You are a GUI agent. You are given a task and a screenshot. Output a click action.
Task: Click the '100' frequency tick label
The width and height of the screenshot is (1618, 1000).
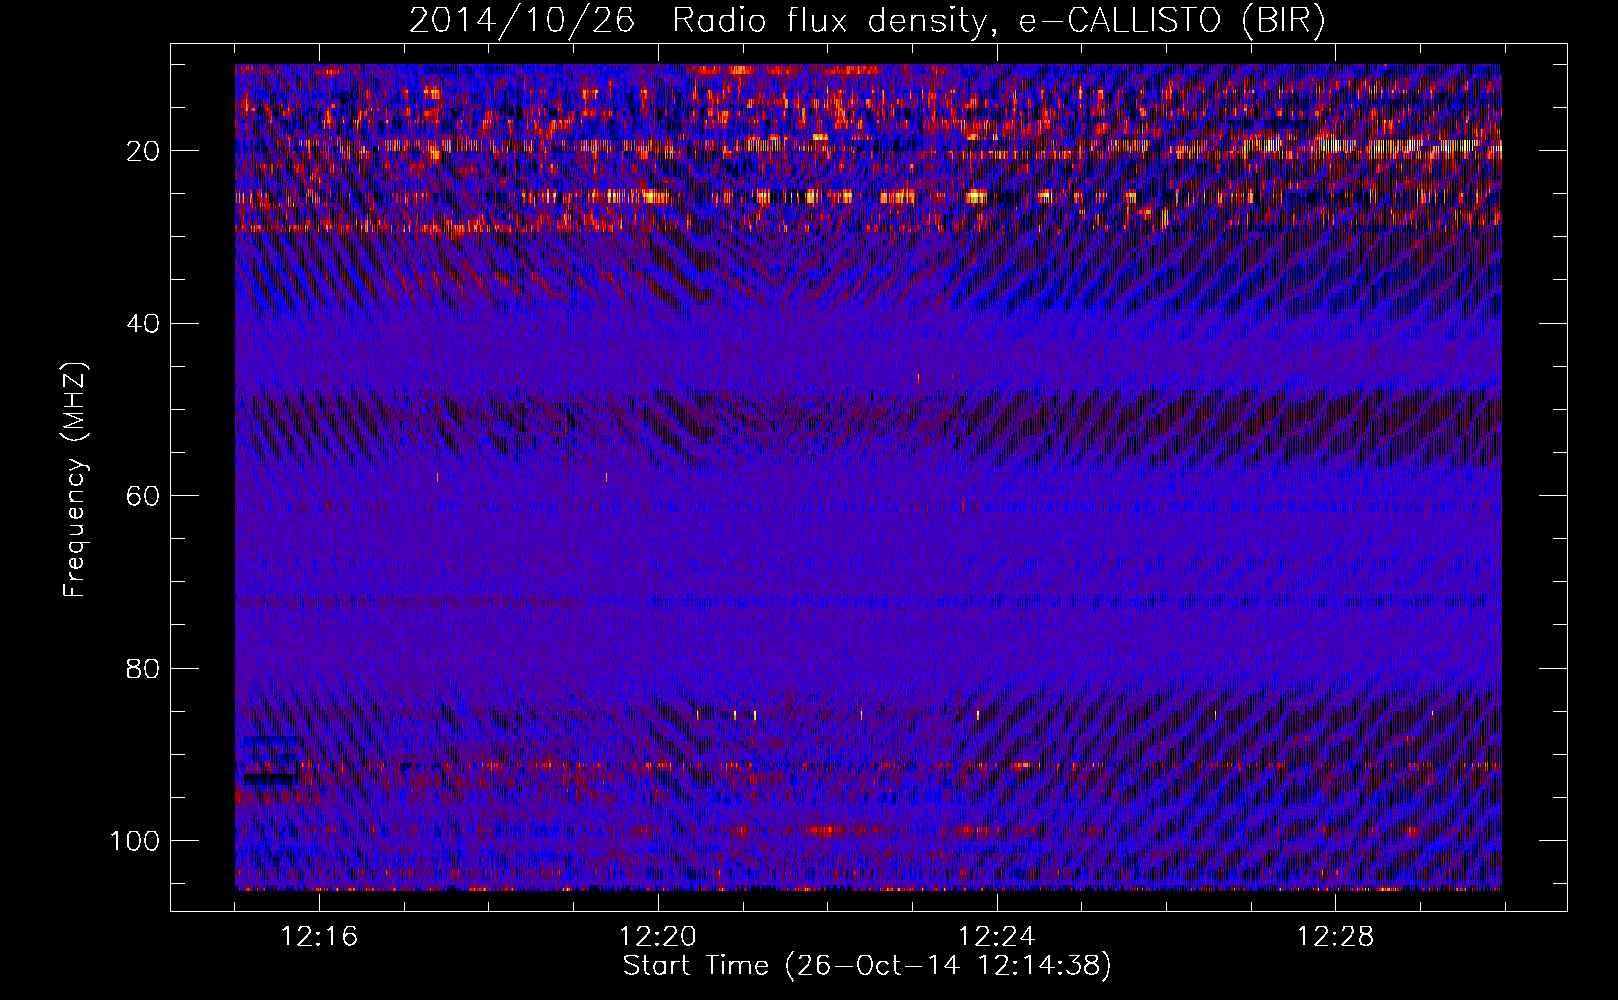pos(136,841)
